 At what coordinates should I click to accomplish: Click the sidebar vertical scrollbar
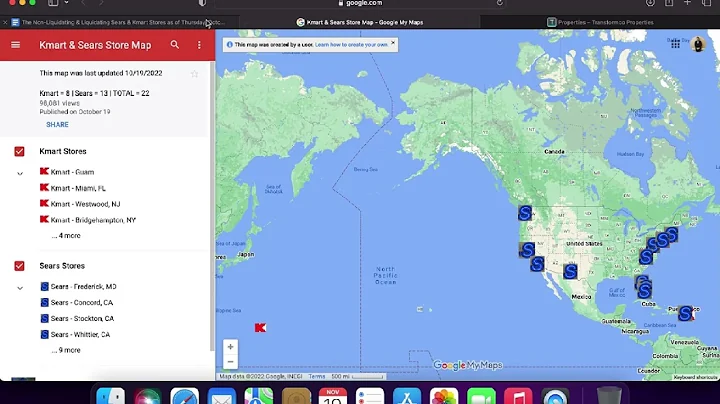pyautogui.click(x=212, y=207)
